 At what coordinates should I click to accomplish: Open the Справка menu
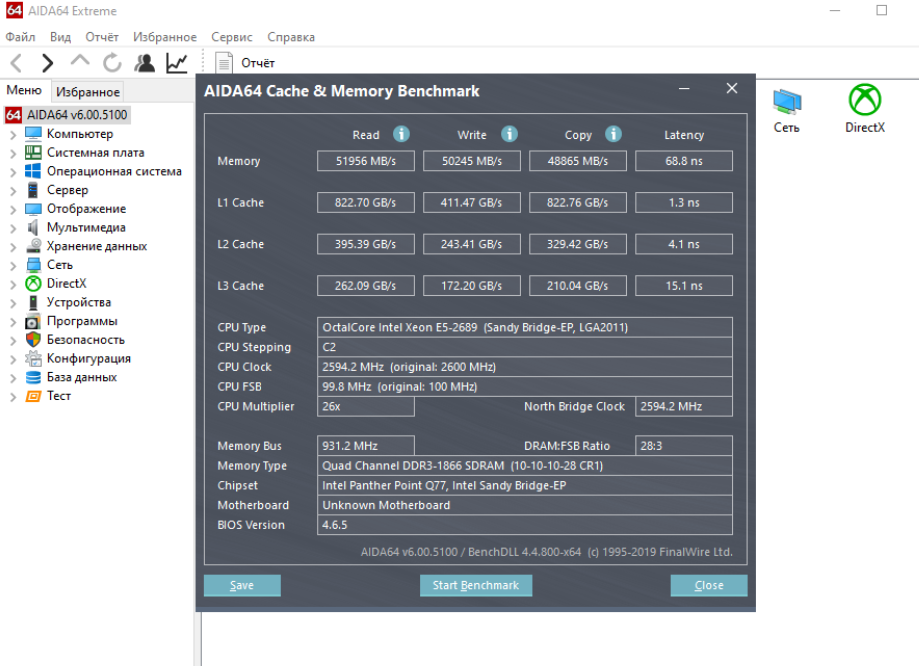(x=291, y=37)
